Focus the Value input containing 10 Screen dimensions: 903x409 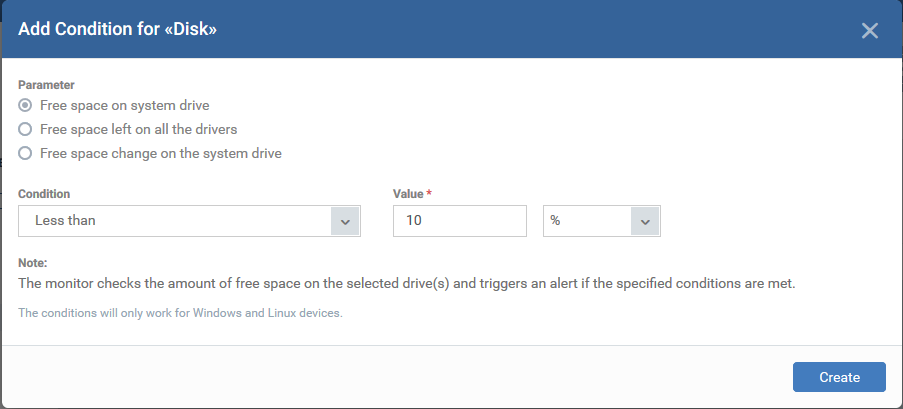pos(460,221)
